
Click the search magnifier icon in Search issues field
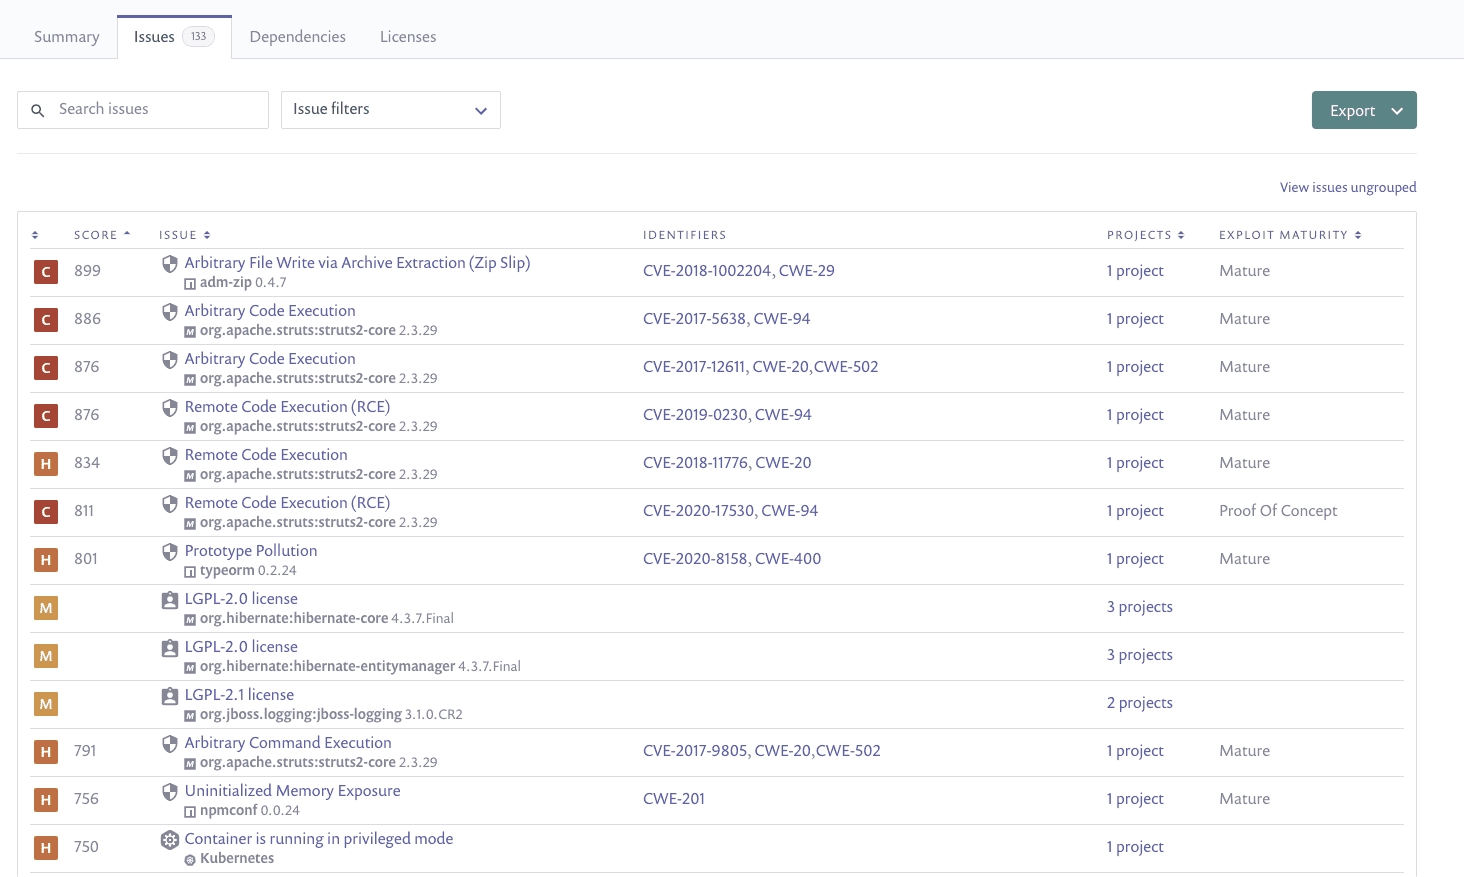(x=38, y=110)
